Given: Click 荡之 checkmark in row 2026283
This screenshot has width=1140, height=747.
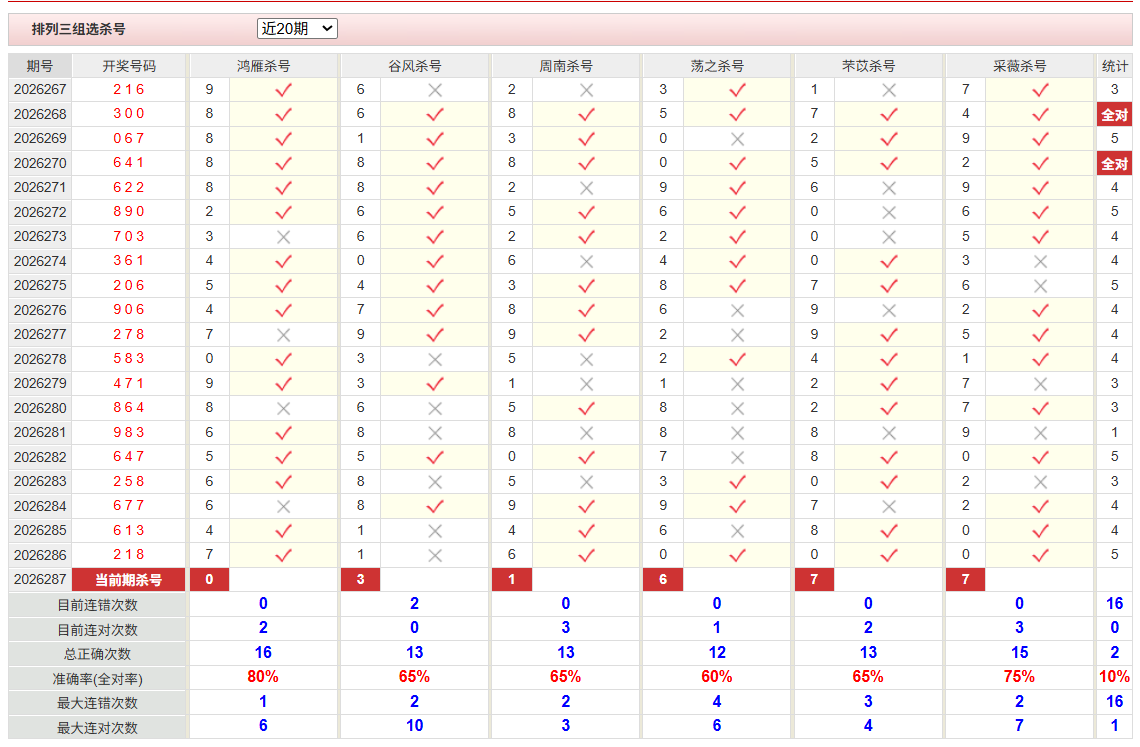Looking at the screenshot, I should point(737,482).
